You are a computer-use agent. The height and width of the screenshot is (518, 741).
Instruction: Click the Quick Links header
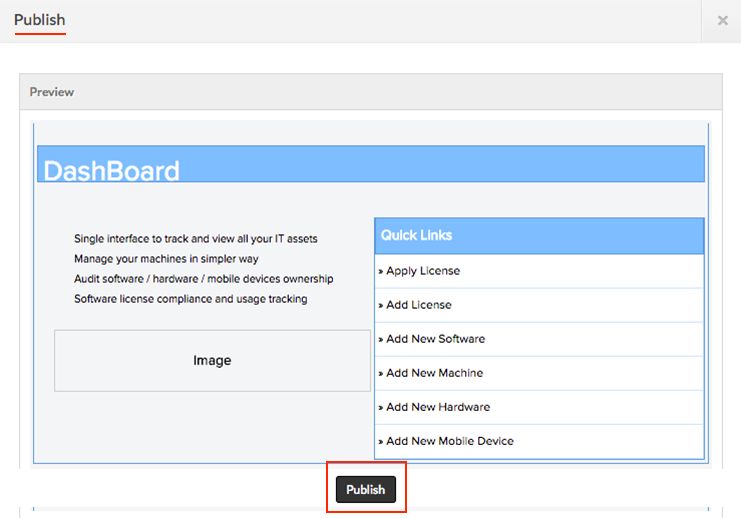(x=417, y=235)
